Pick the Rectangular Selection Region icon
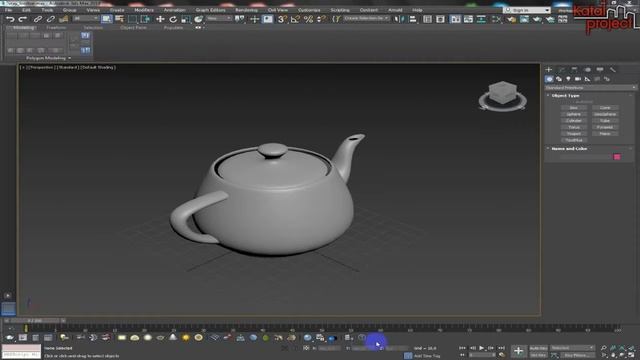Viewport: 640px width, 360px height. pos(133,19)
